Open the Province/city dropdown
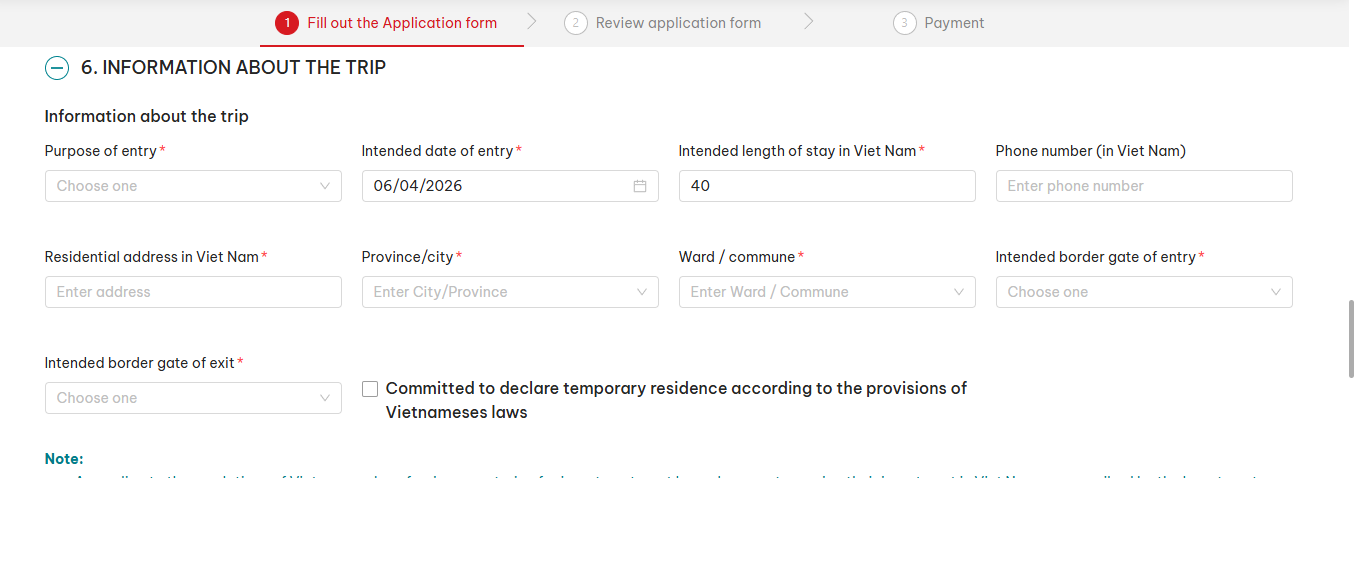The height and width of the screenshot is (568, 1354). click(x=500, y=292)
